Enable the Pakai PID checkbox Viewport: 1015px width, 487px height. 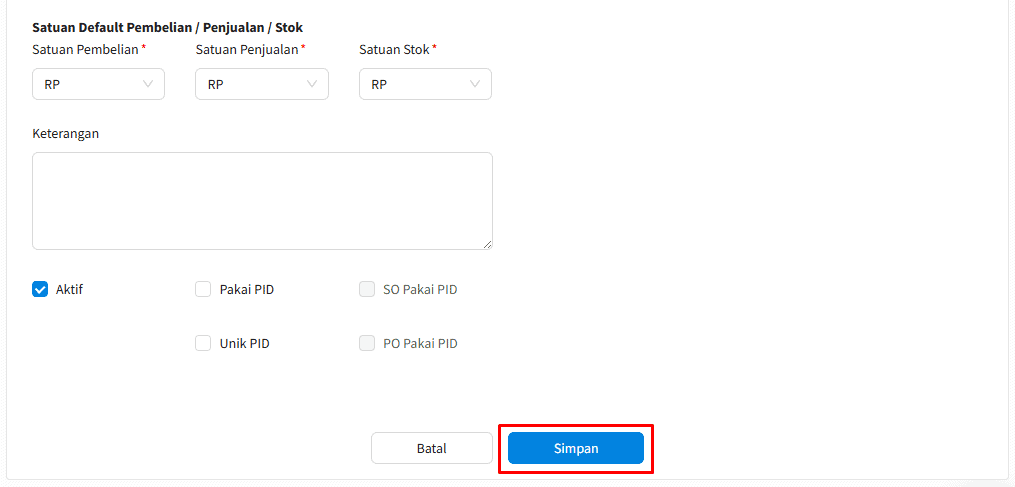click(203, 289)
